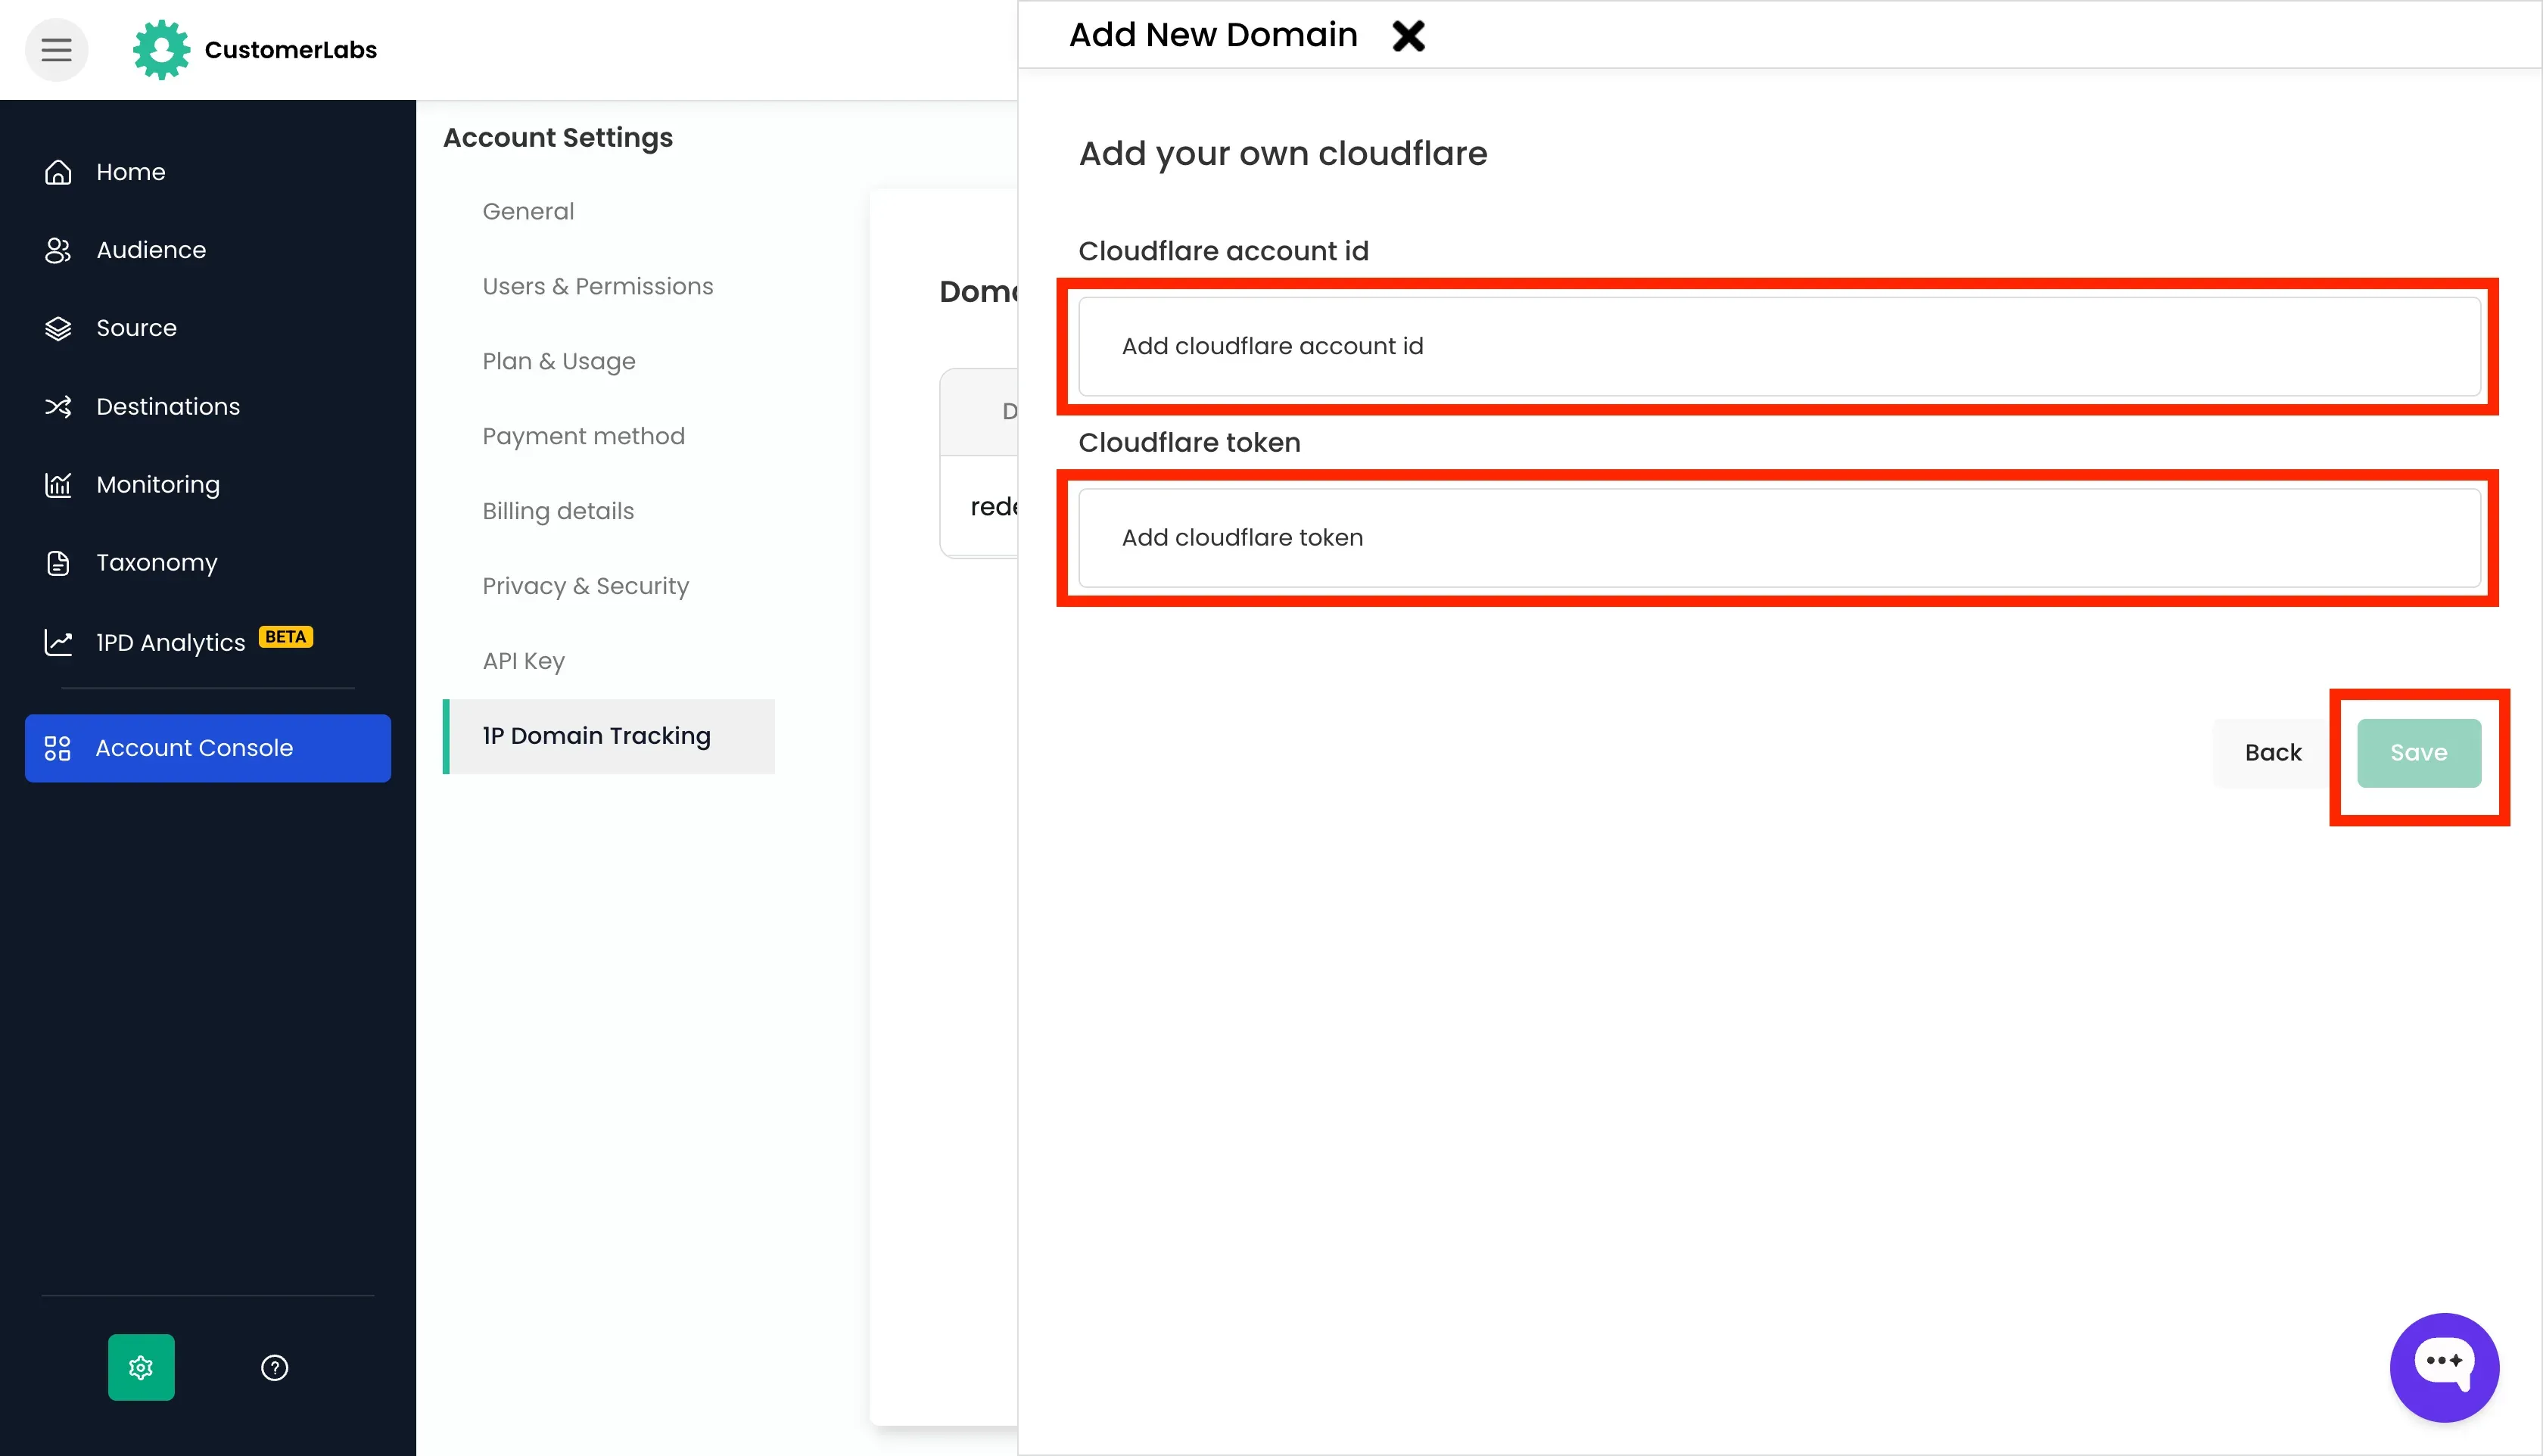2543x1456 pixels.
Task: Open API Key settings
Action: (x=524, y=661)
